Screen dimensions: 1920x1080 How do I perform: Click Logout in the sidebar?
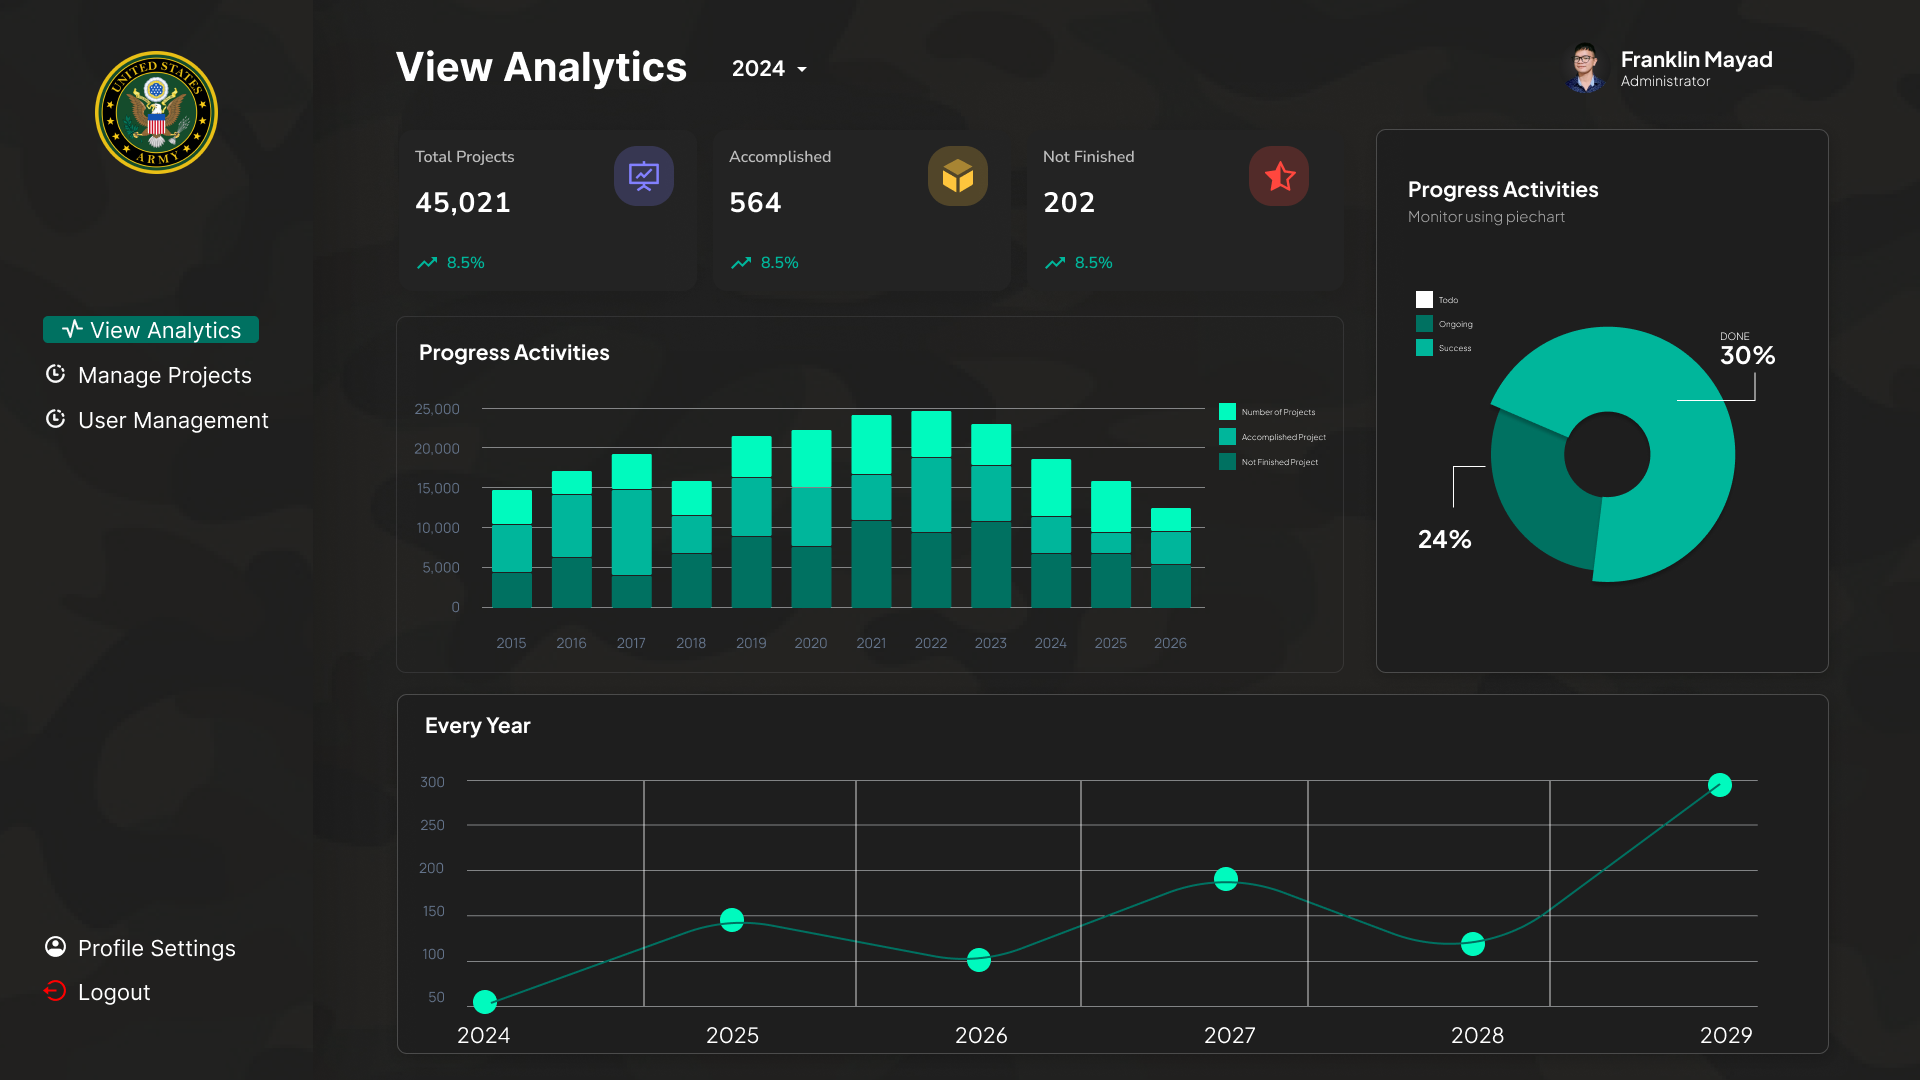pos(98,992)
